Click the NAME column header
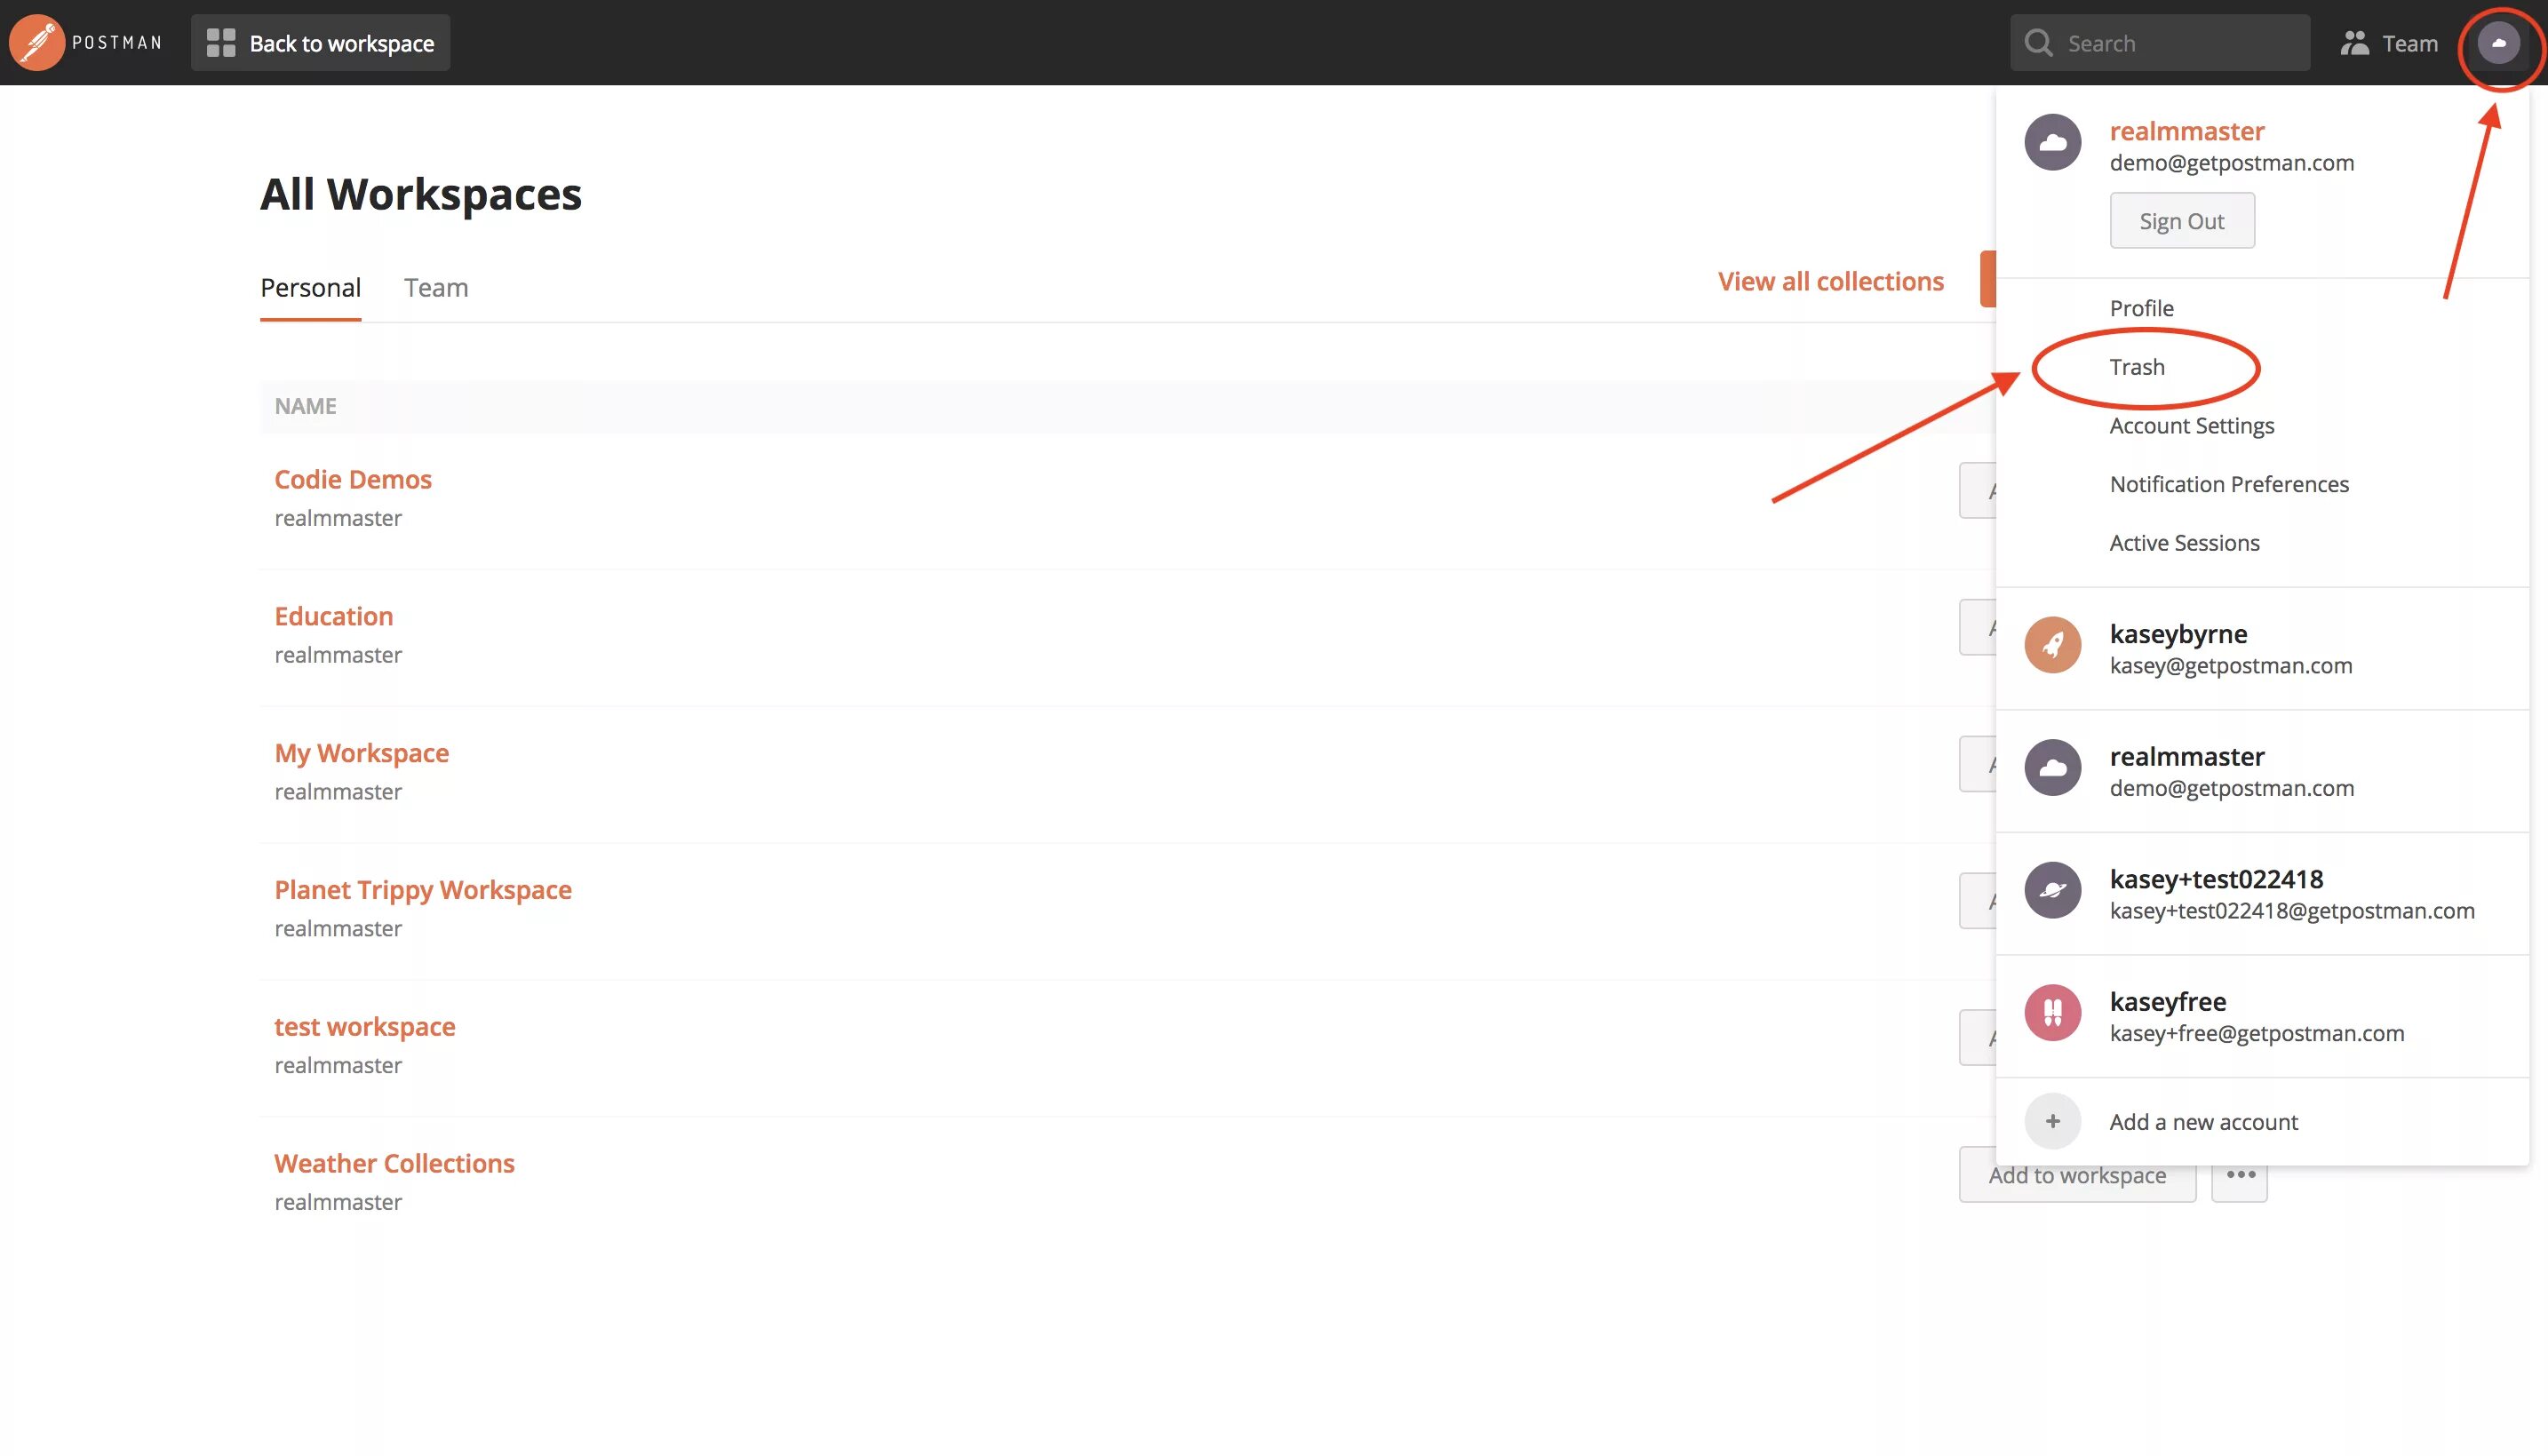The width and height of the screenshot is (2548, 1456). [305, 406]
